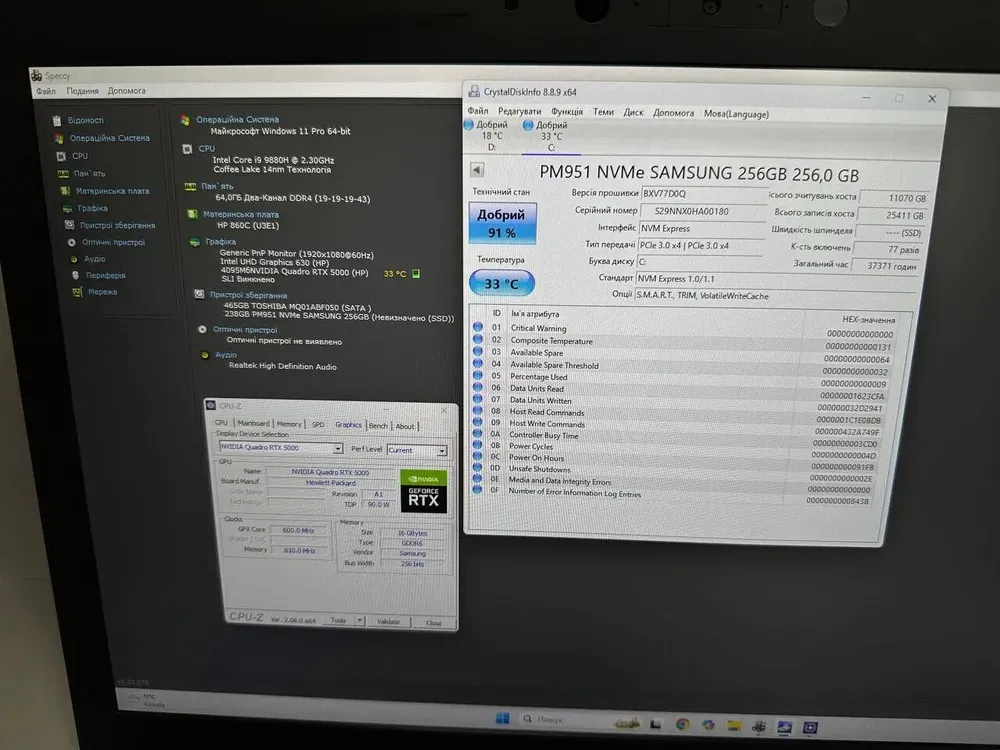Click the Windows Start button
The image size is (1000, 750).
502,719
